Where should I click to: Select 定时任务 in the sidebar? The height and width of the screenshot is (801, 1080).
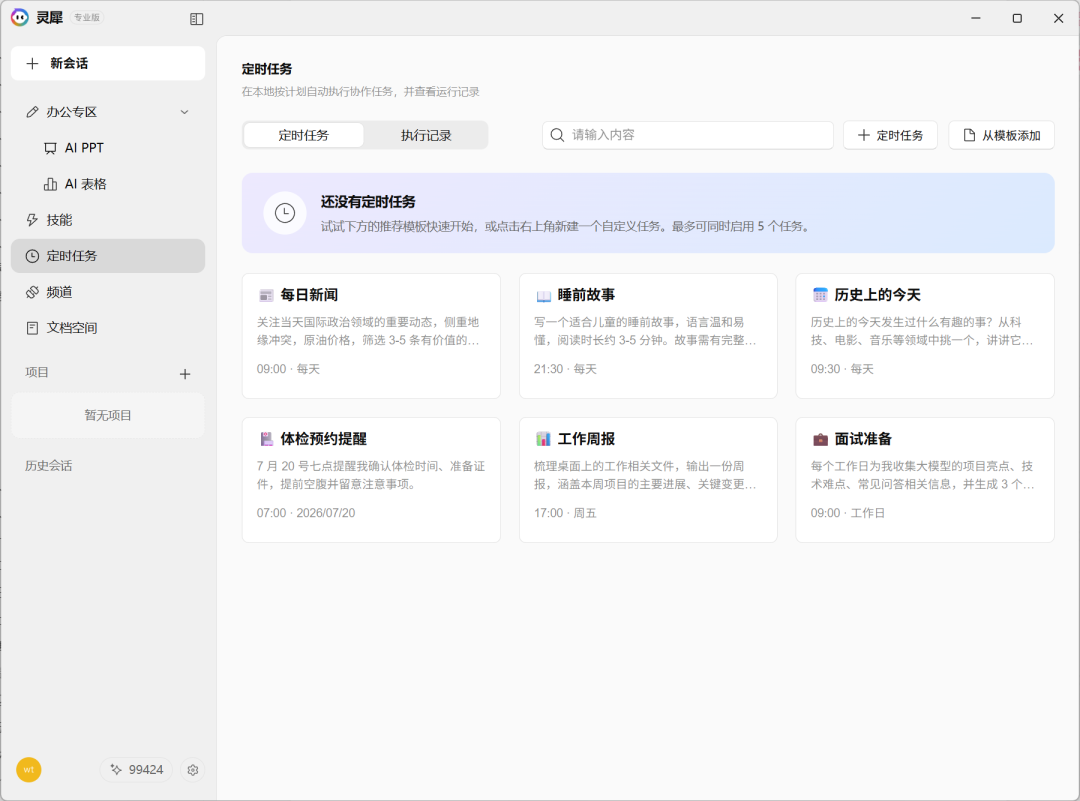[108, 256]
